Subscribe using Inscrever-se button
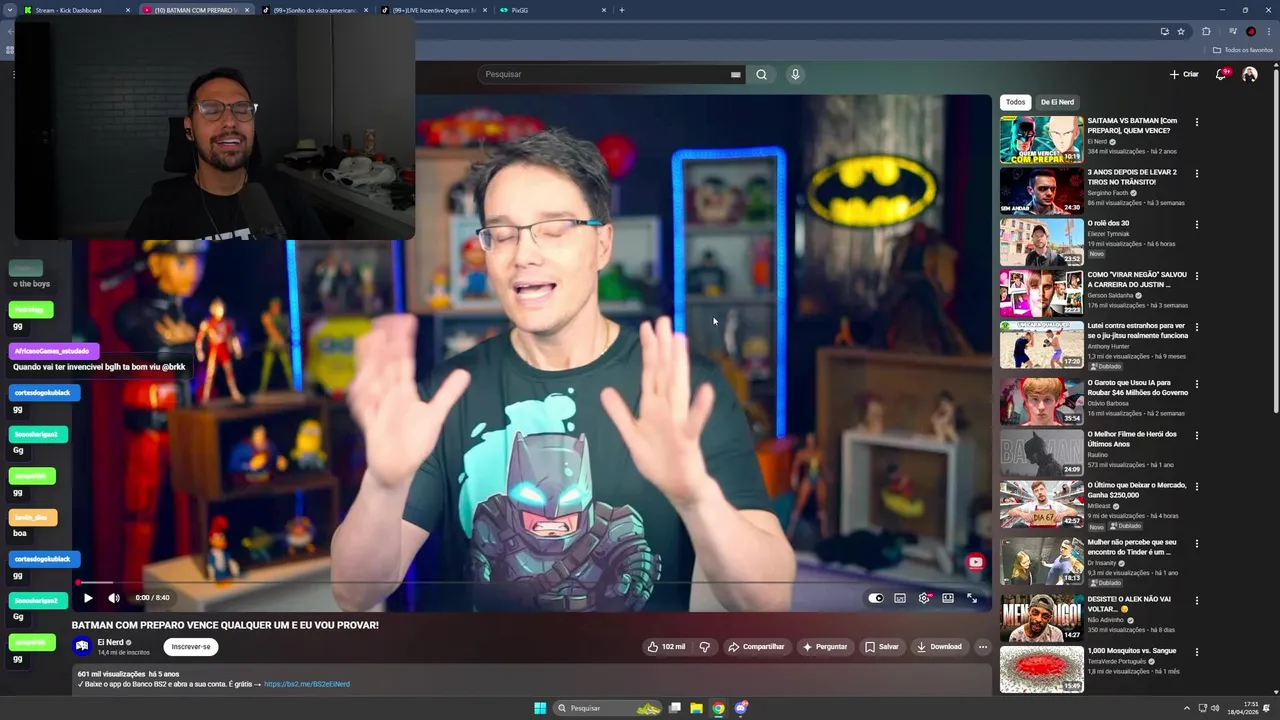 [x=191, y=647]
